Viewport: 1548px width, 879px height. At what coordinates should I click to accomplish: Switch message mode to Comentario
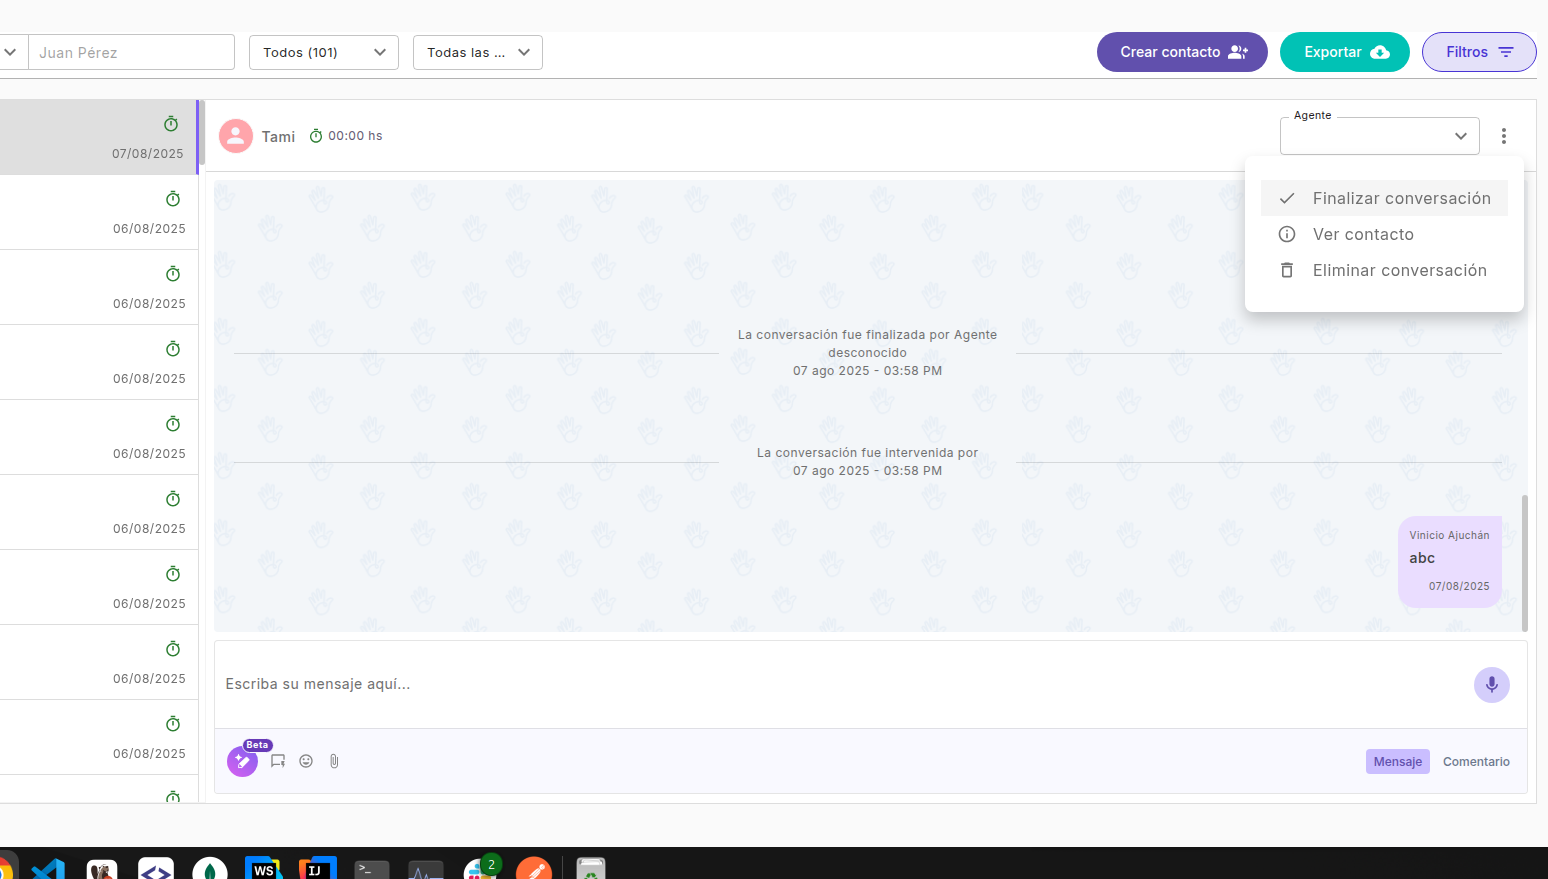1476,761
